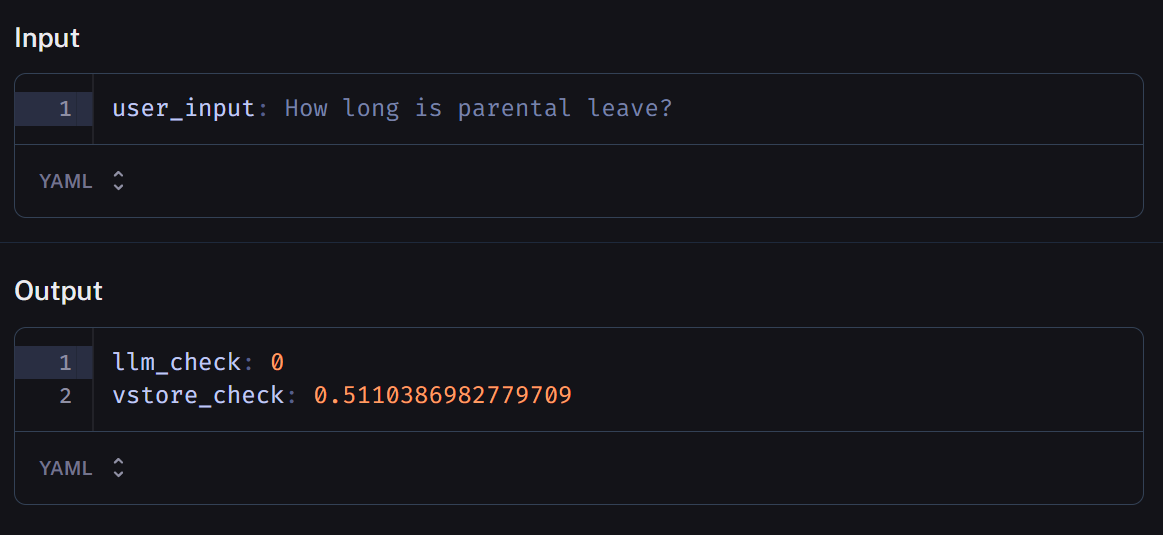Click the up-down chevron icon beside Input YAML

118,181
